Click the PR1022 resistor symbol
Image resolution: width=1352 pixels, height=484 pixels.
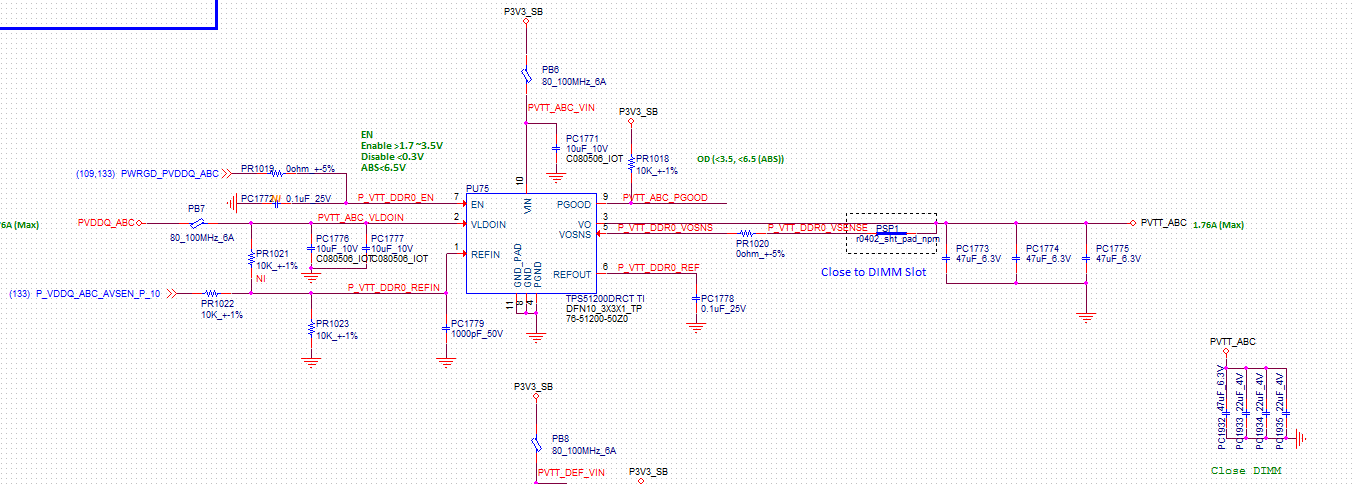pos(212,294)
